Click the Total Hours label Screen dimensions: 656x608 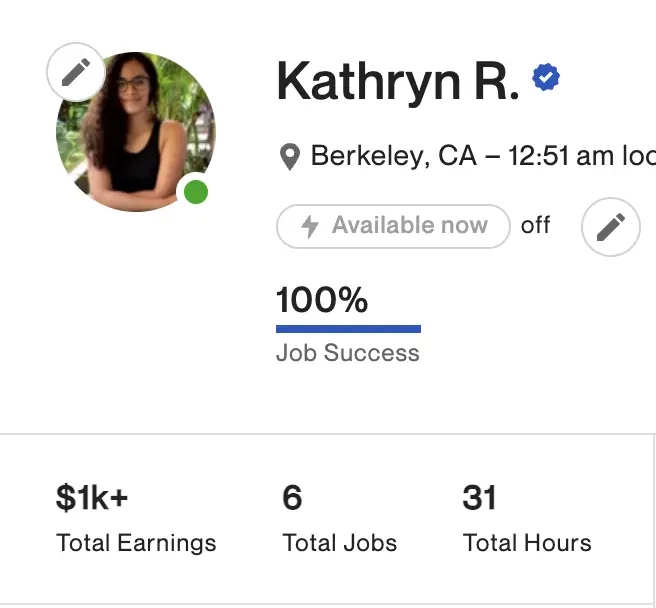(x=527, y=543)
